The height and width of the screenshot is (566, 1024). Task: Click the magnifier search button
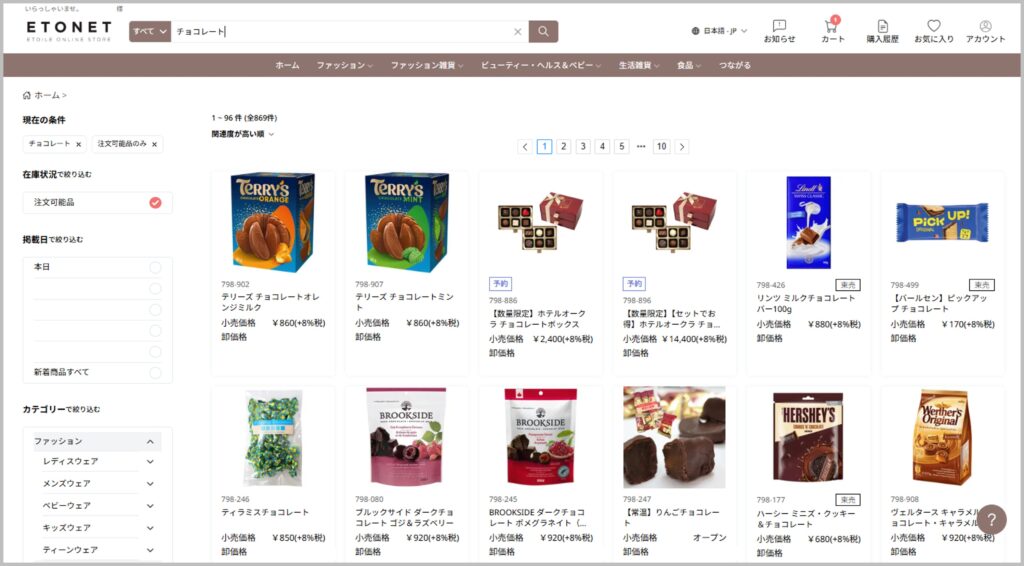click(x=543, y=31)
